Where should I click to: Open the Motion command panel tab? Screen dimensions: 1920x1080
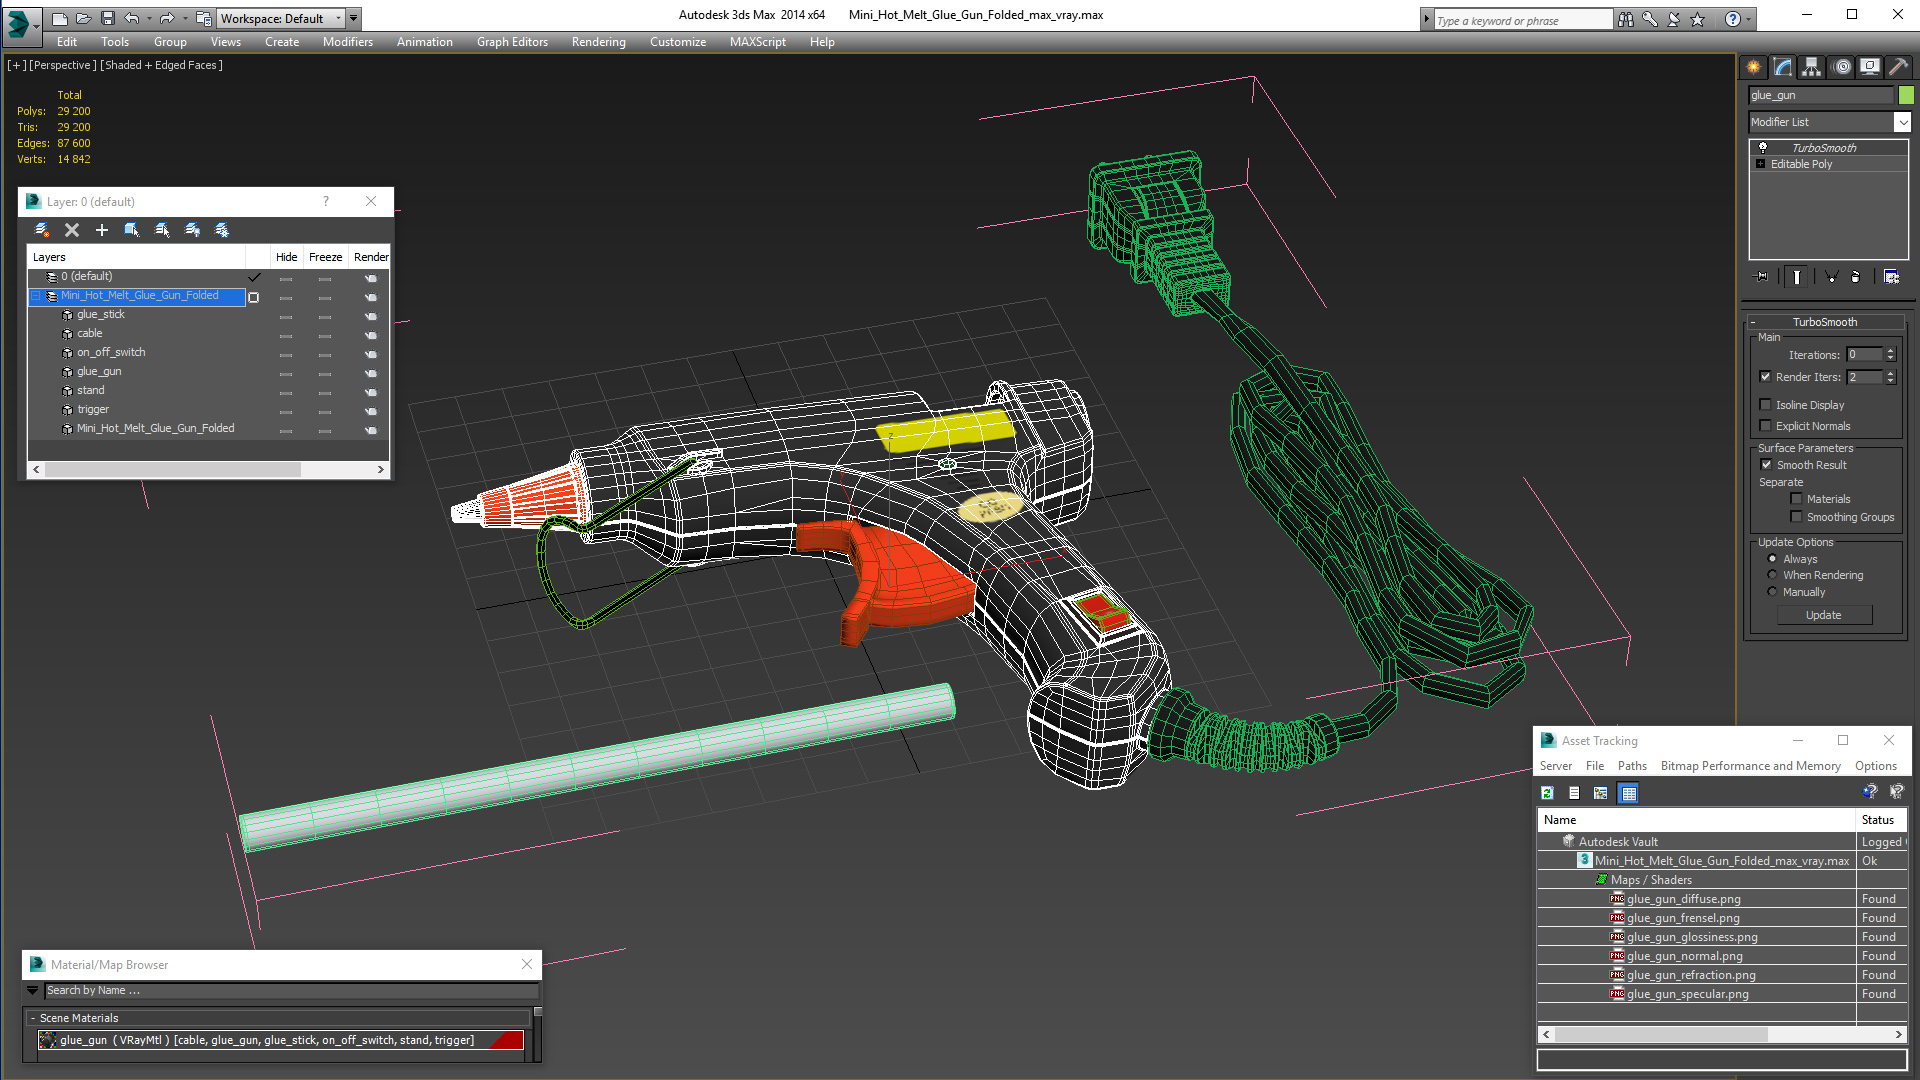pyautogui.click(x=1842, y=67)
